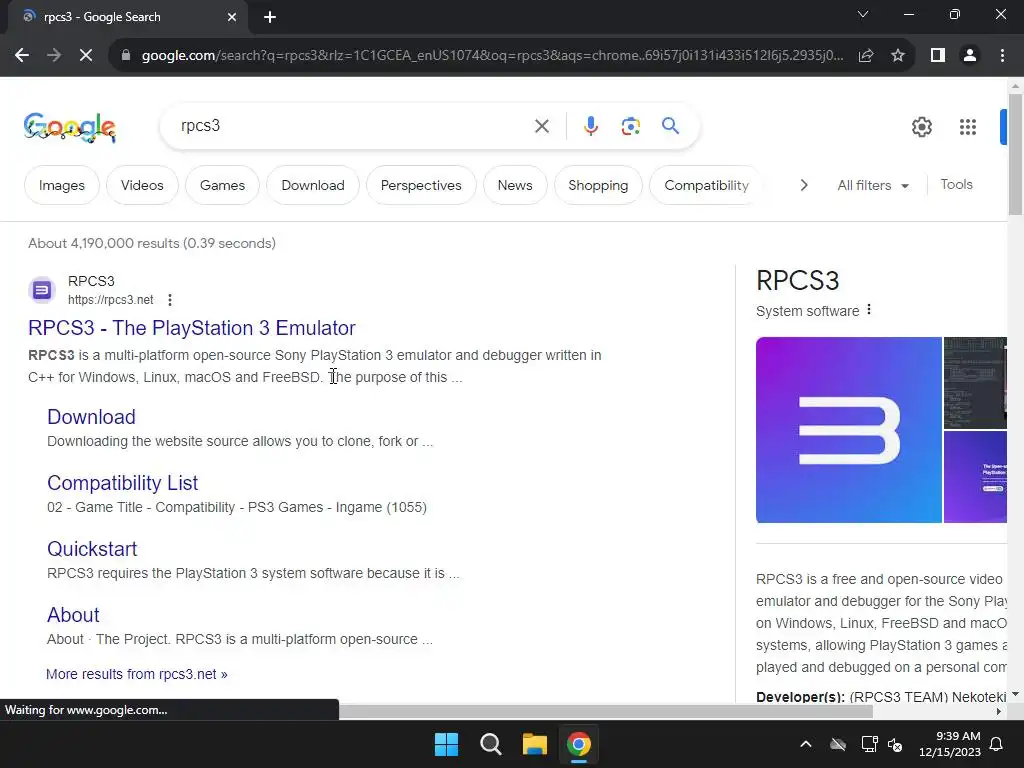Open tab search chevron in title bar
The width and height of the screenshot is (1024, 768).
(863, 14)
